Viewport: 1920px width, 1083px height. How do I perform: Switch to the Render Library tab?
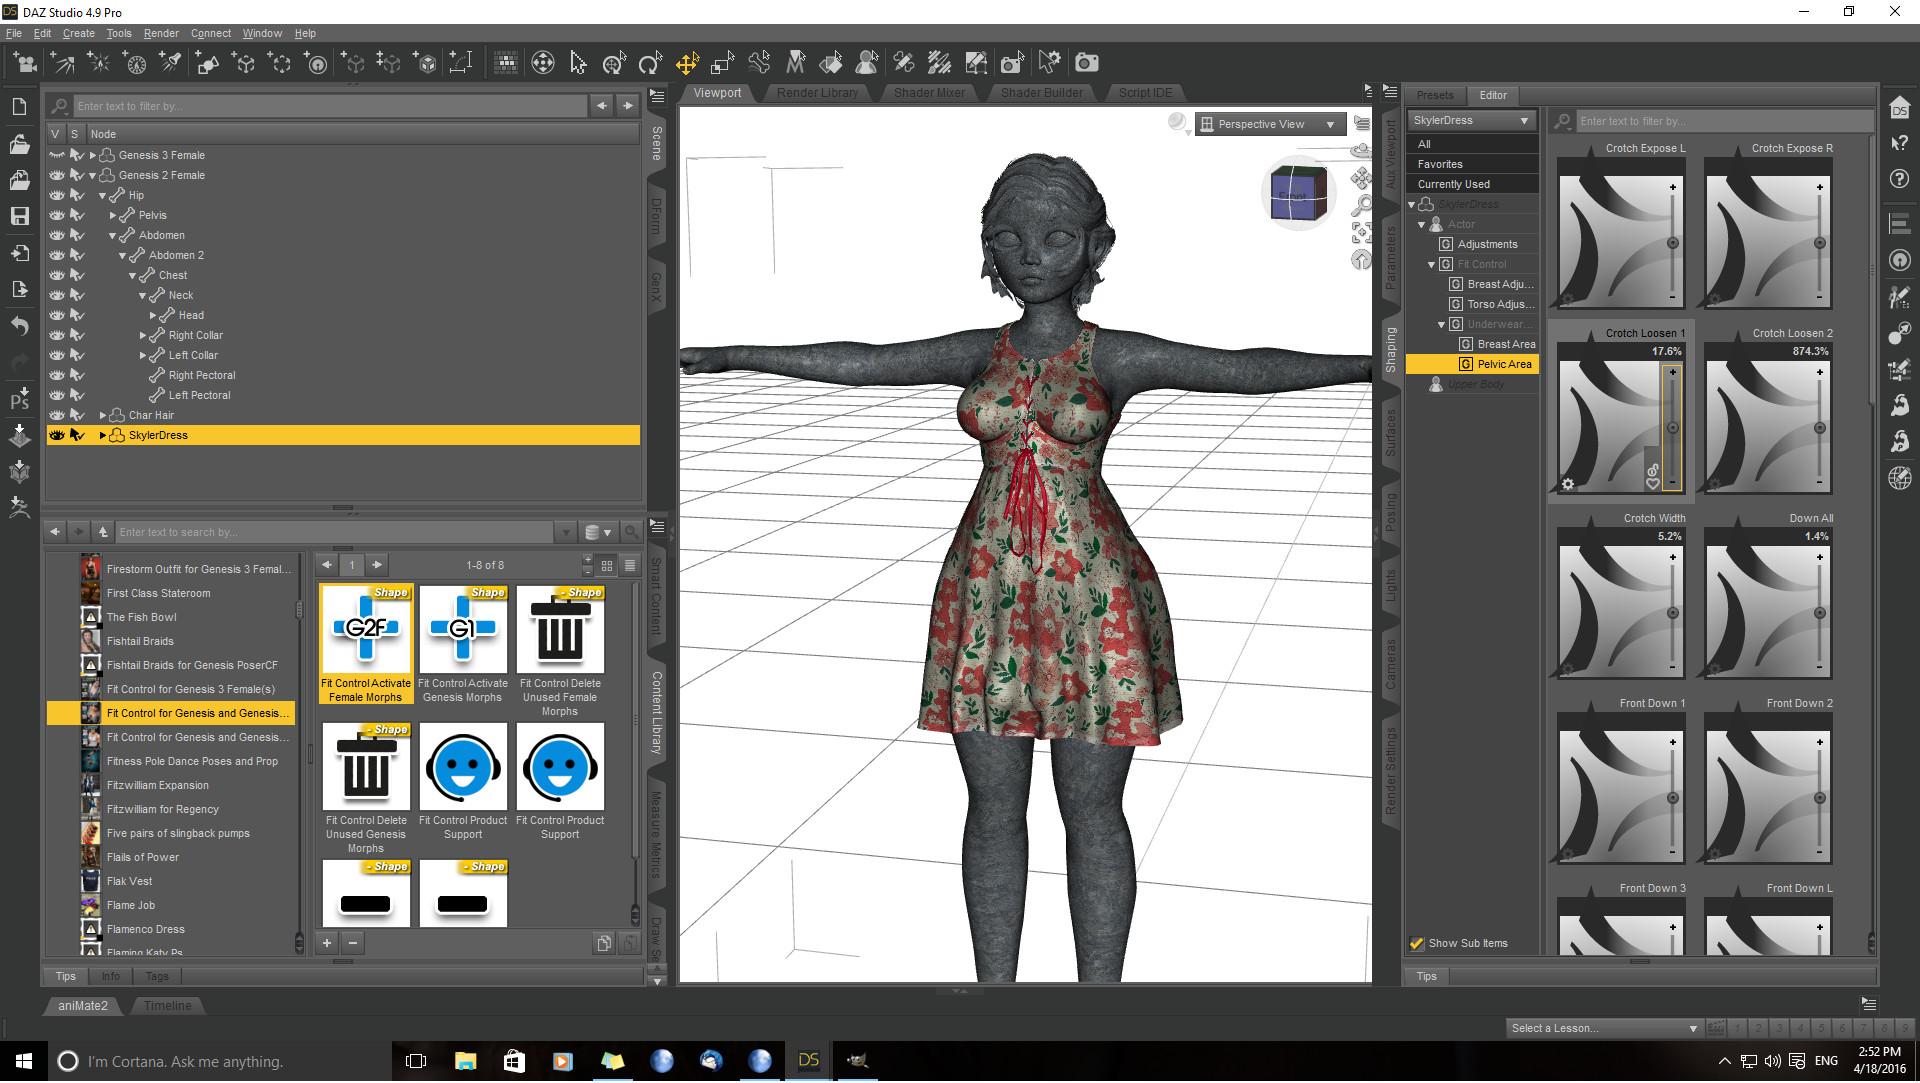816,93
